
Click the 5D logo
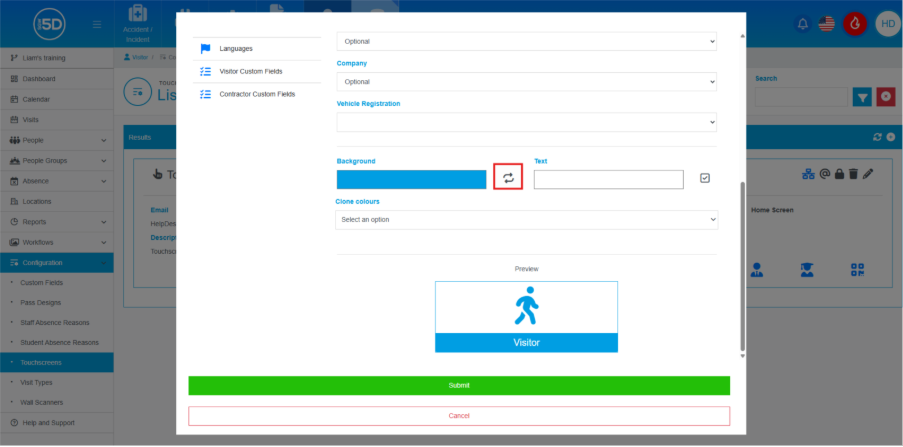[x=50, y=24]
